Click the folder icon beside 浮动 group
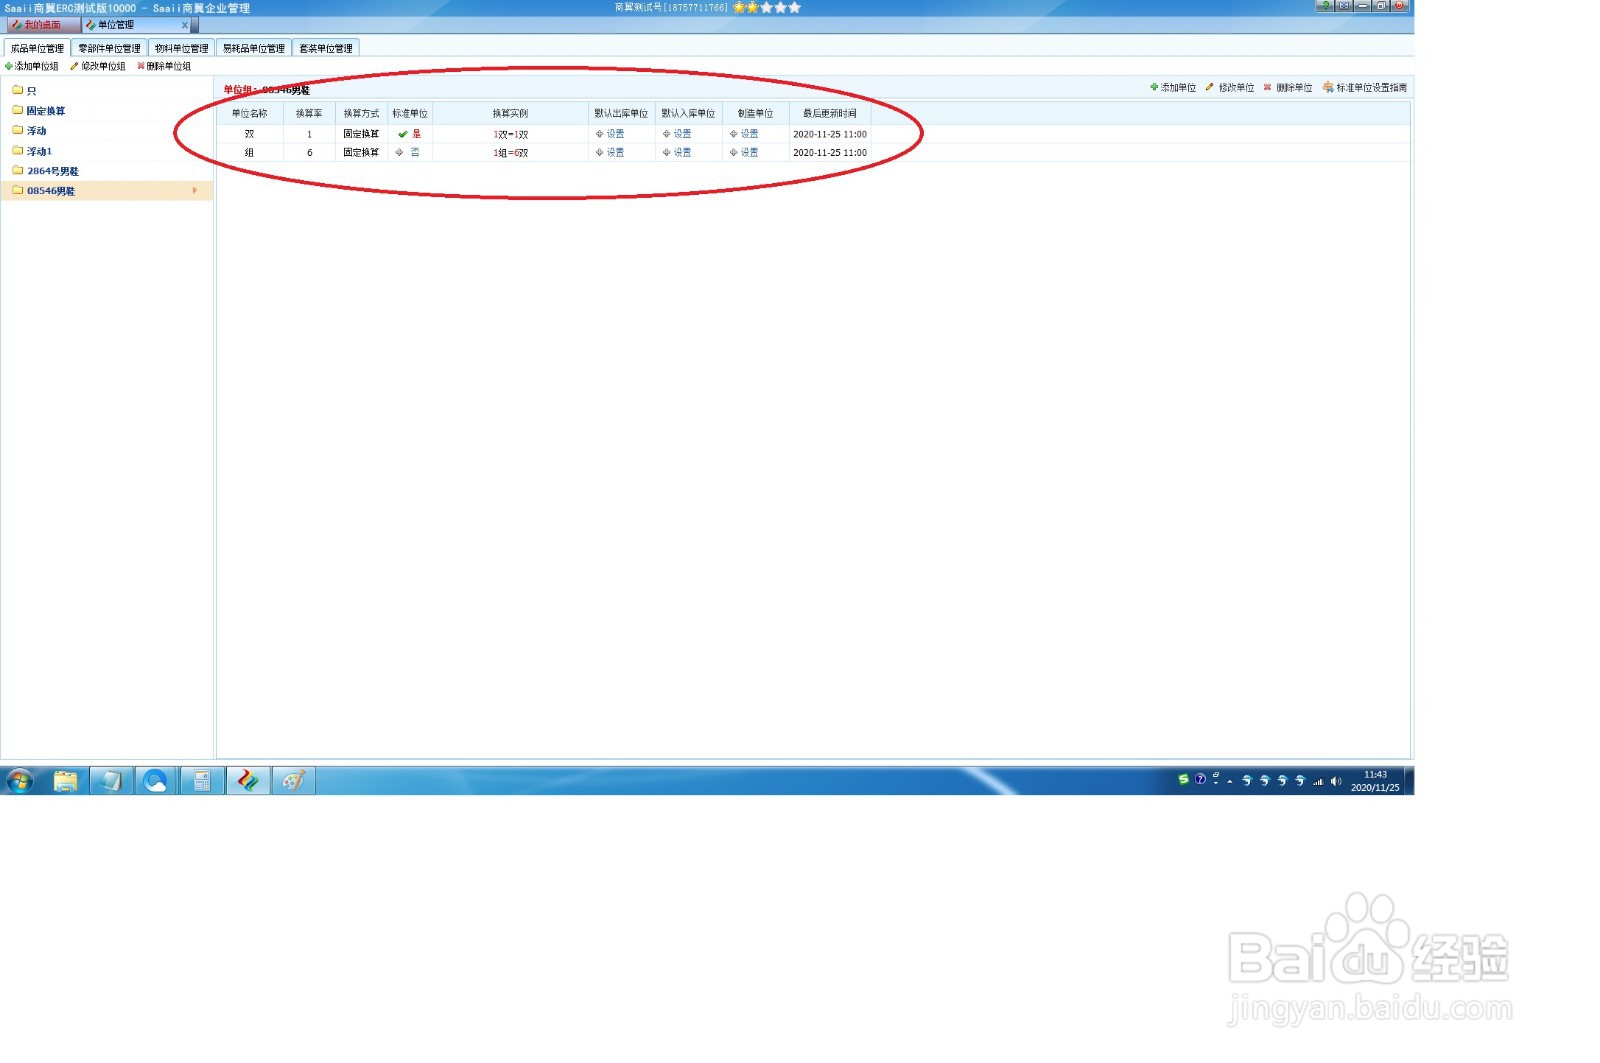Viewport: 1600px width, 1063px height. (17, 130)
